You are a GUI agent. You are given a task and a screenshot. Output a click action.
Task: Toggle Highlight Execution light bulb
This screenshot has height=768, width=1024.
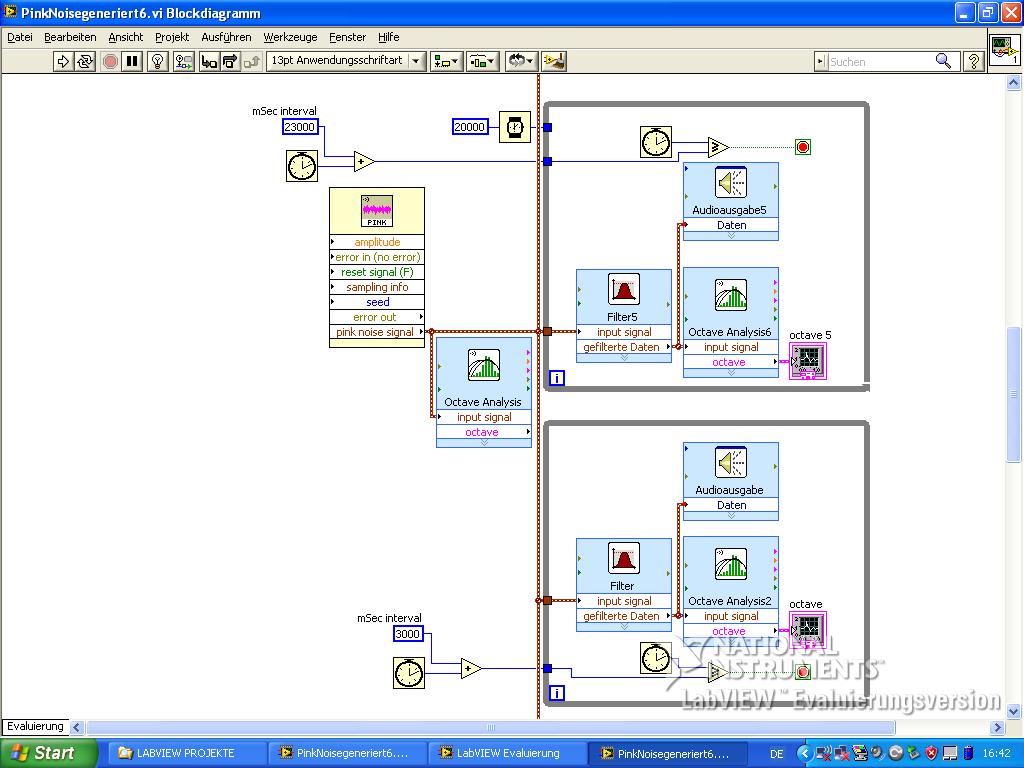click(157, 61)
